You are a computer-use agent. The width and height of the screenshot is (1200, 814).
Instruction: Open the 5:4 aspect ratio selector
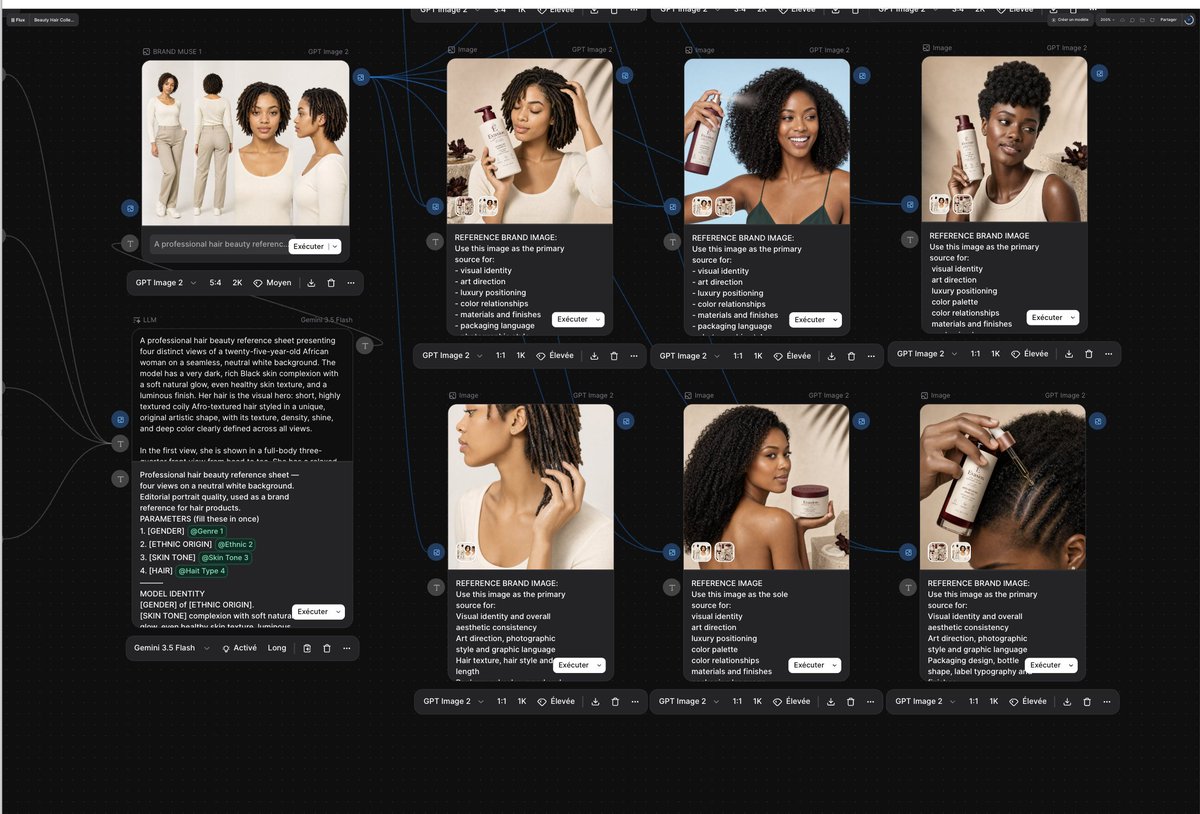click(x=215, y=283)
